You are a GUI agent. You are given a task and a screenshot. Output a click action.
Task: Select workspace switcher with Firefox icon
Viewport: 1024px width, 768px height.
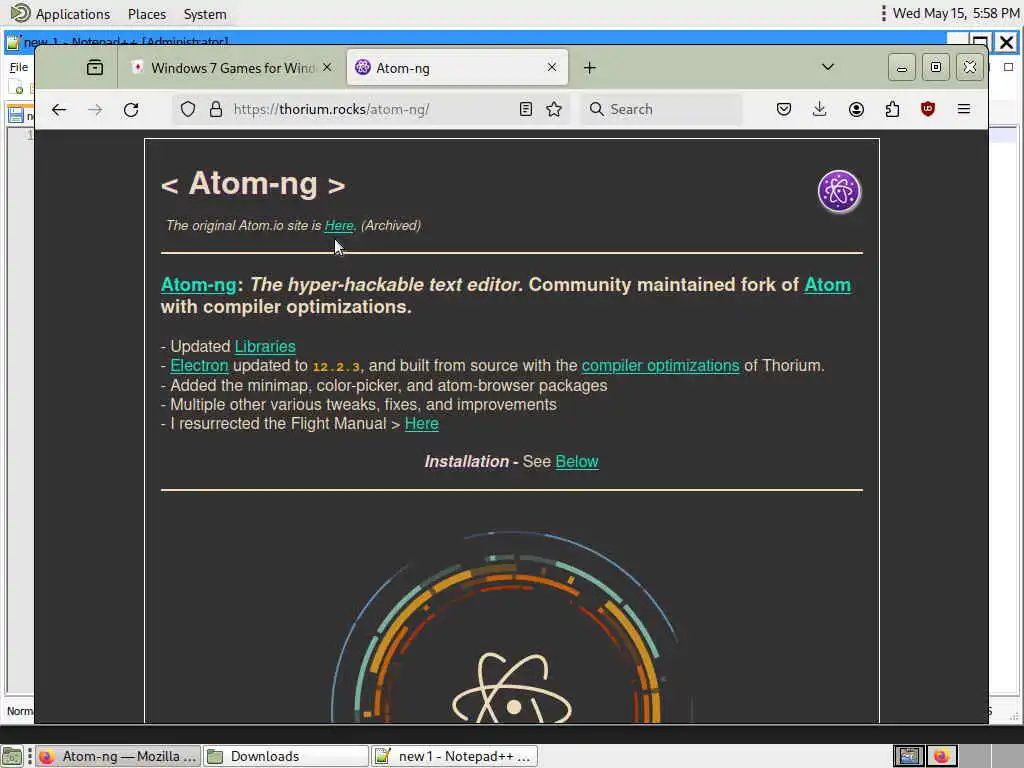[x=941, y=756]
